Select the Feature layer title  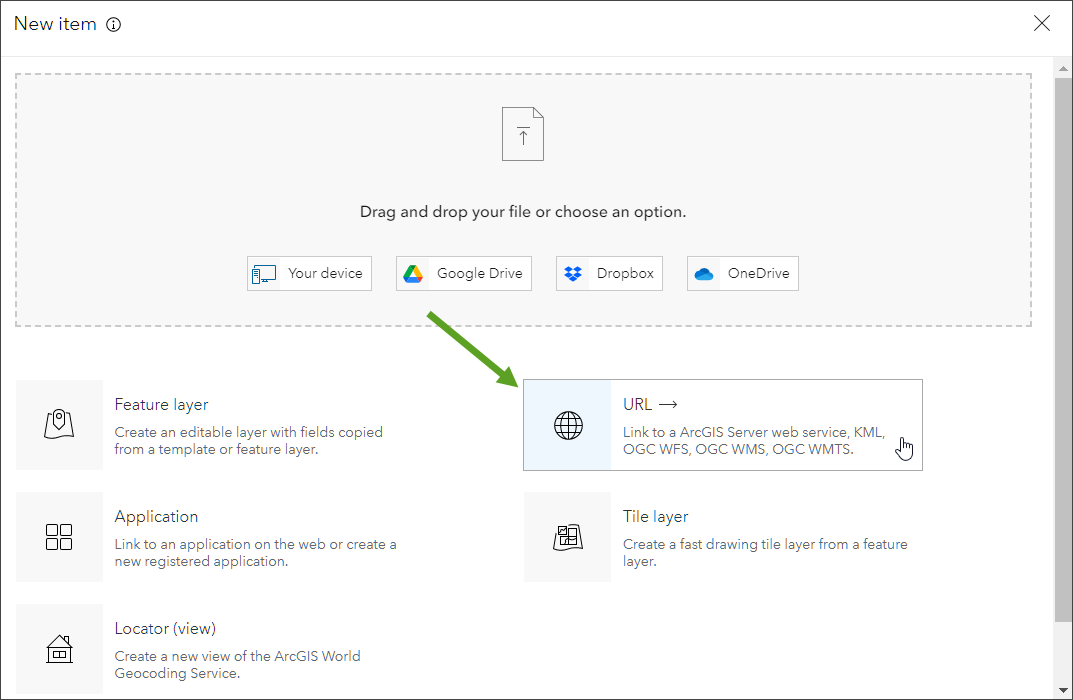161,405
